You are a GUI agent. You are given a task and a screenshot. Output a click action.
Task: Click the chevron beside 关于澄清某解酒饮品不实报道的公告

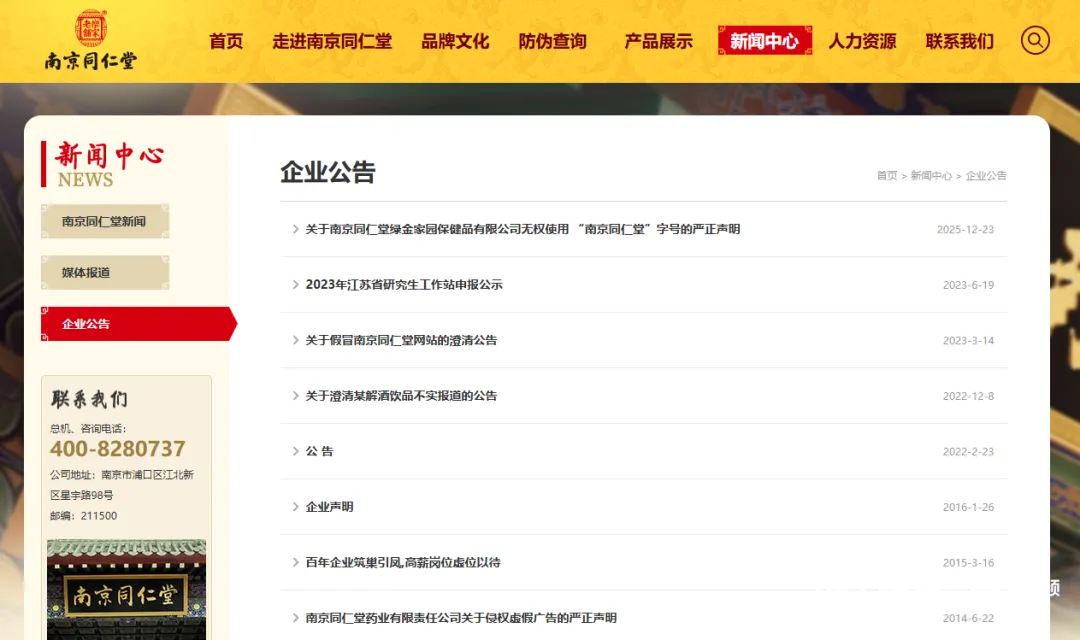point(295,396)
